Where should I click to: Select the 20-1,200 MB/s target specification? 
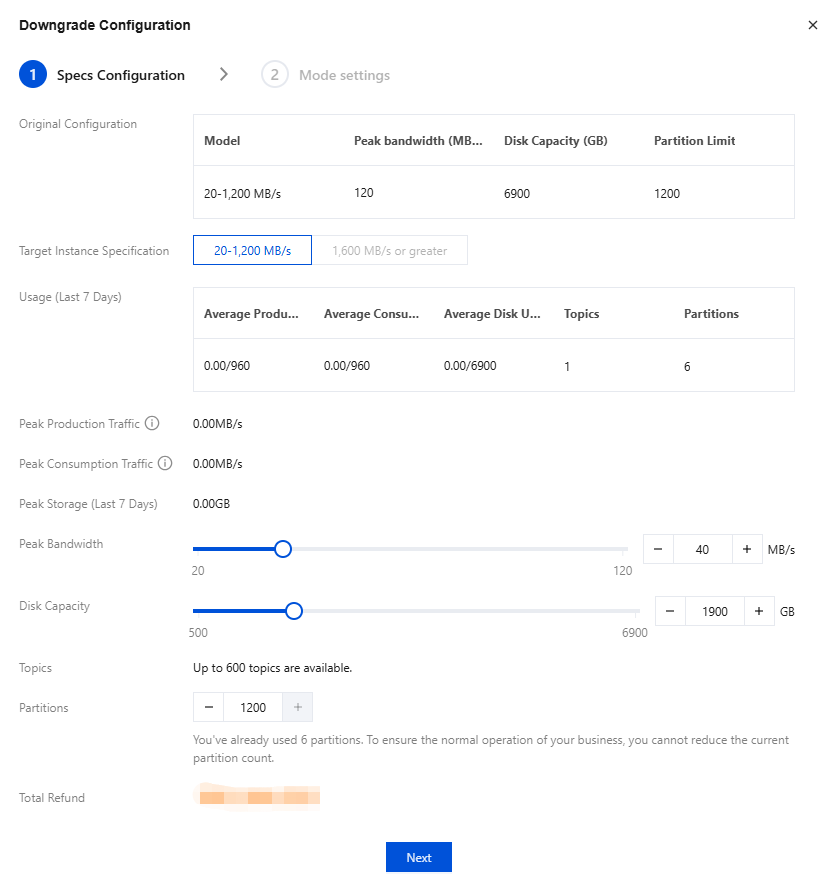click(x=252, y=251)
